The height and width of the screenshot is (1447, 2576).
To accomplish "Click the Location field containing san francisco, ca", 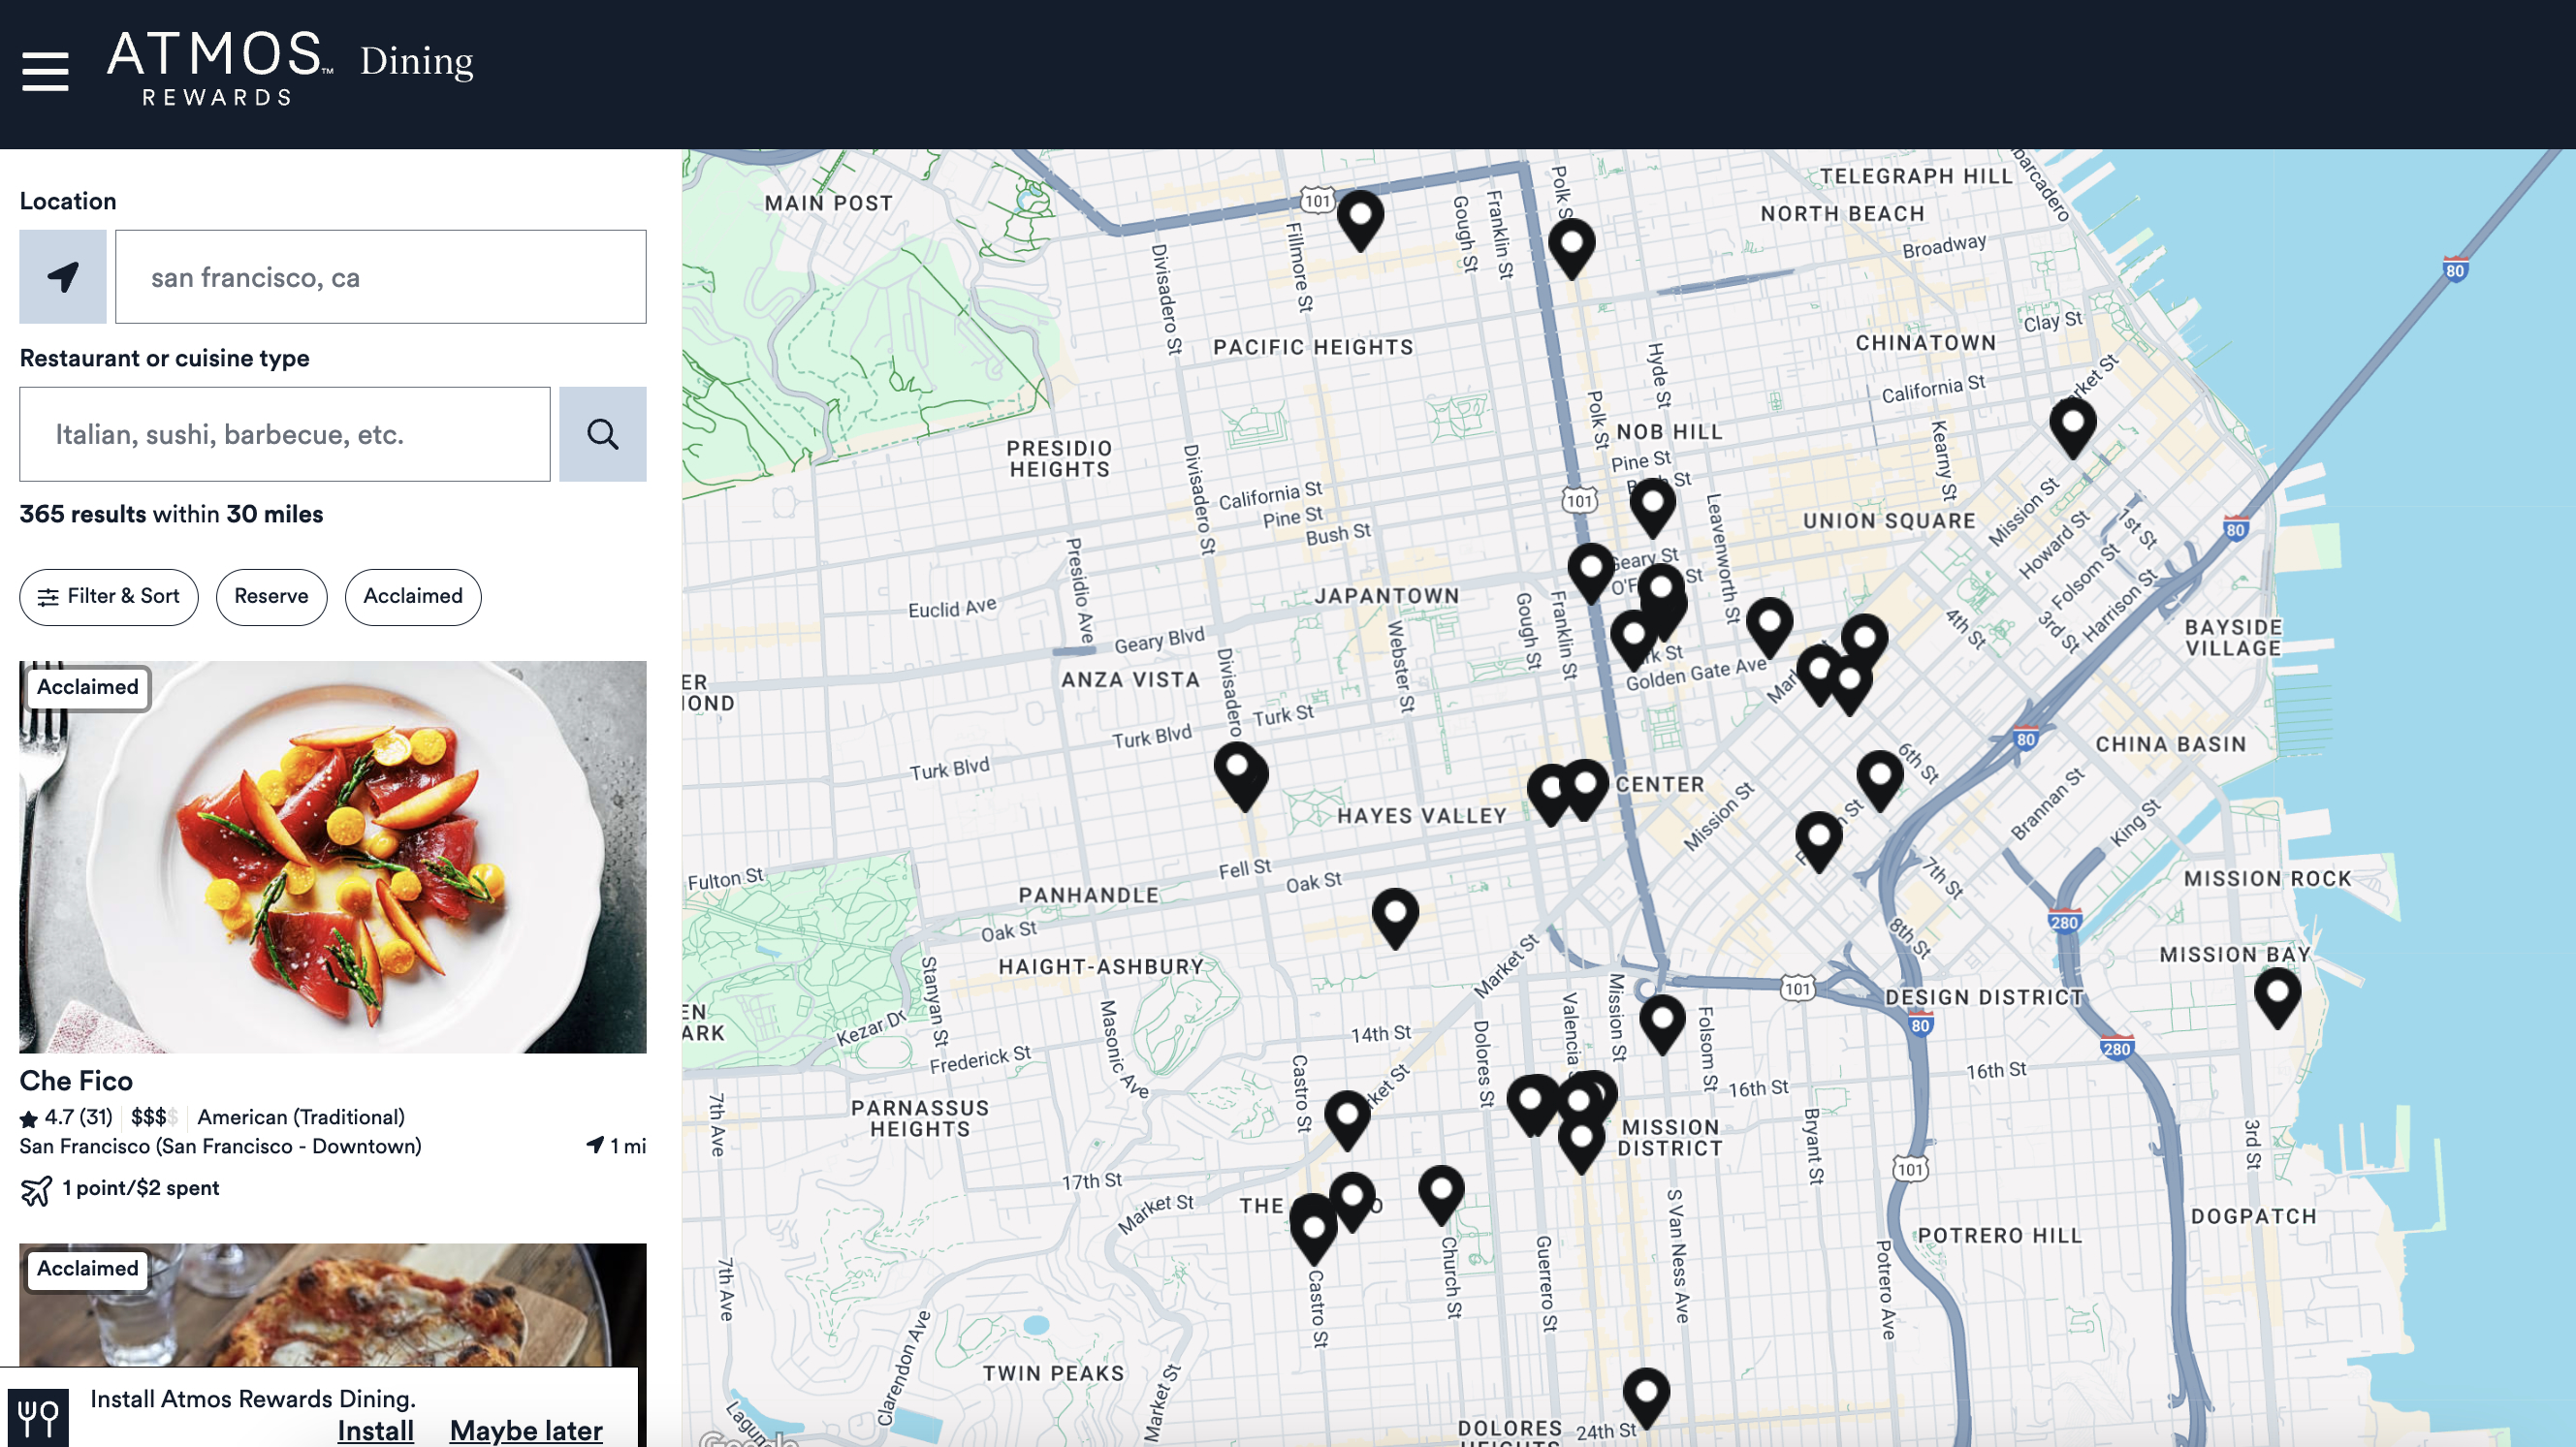I will click(x=380, y=277).
